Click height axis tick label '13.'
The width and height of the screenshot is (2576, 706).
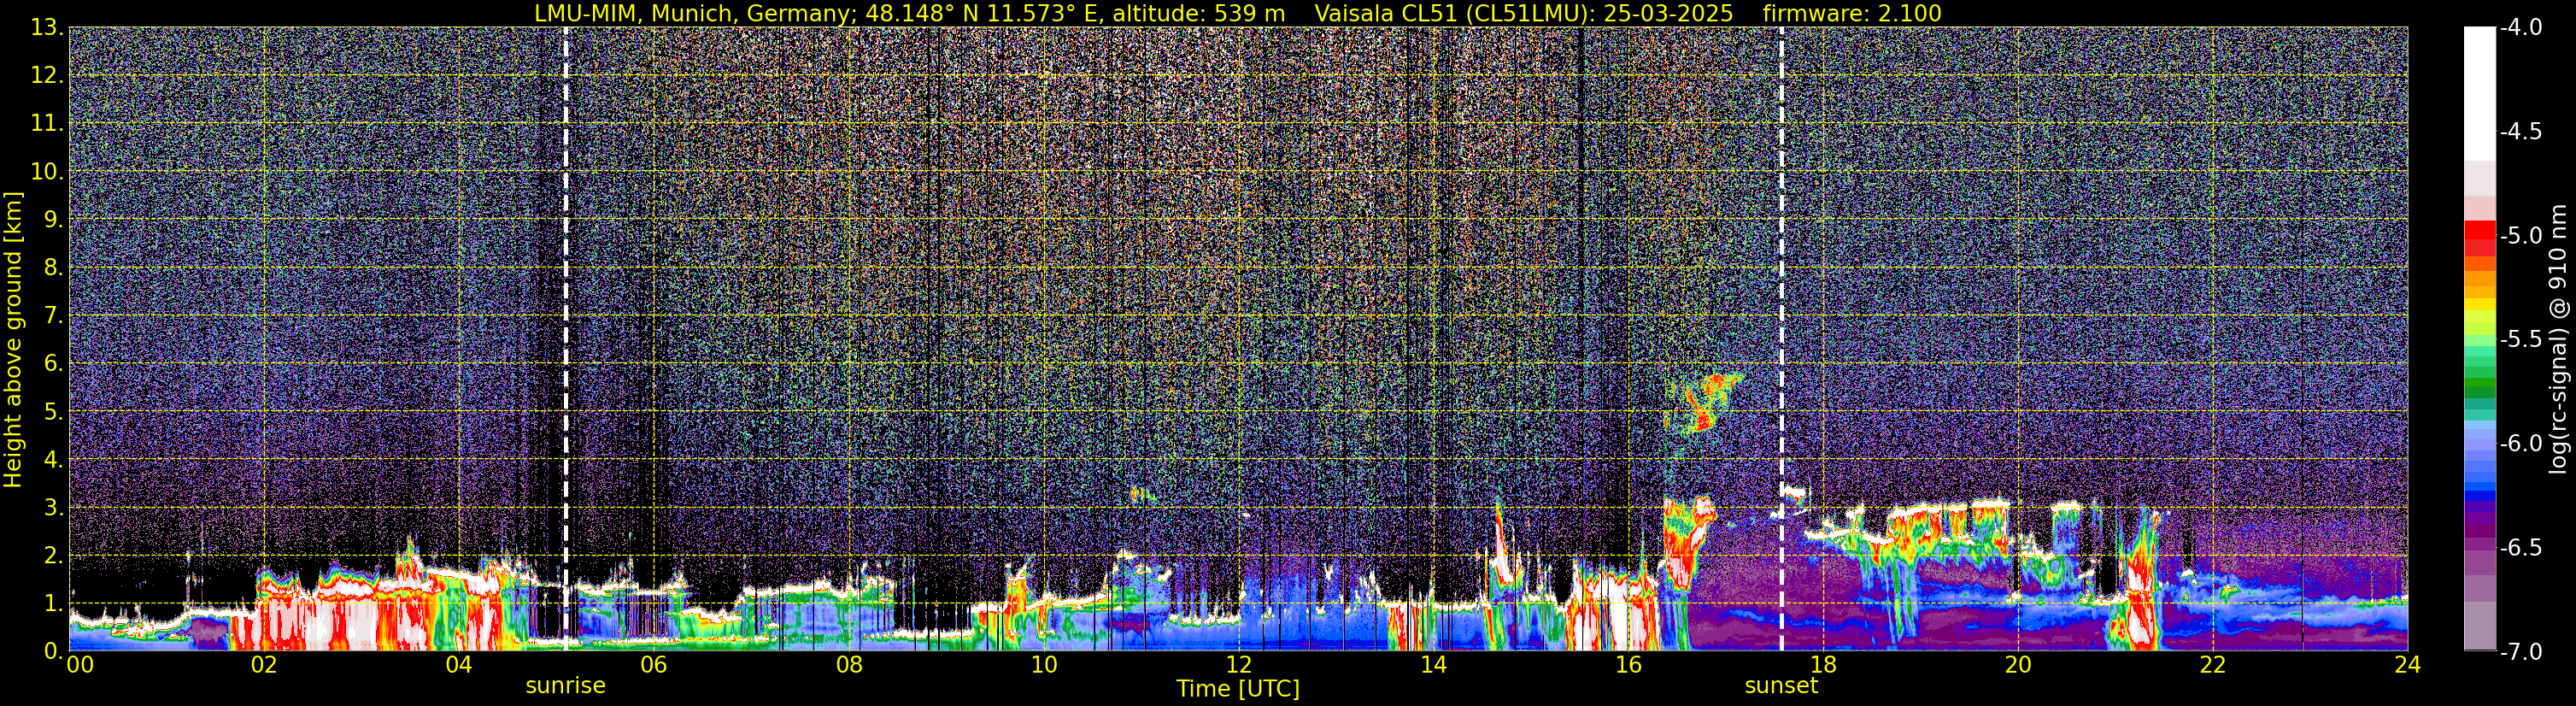[47, 28]
